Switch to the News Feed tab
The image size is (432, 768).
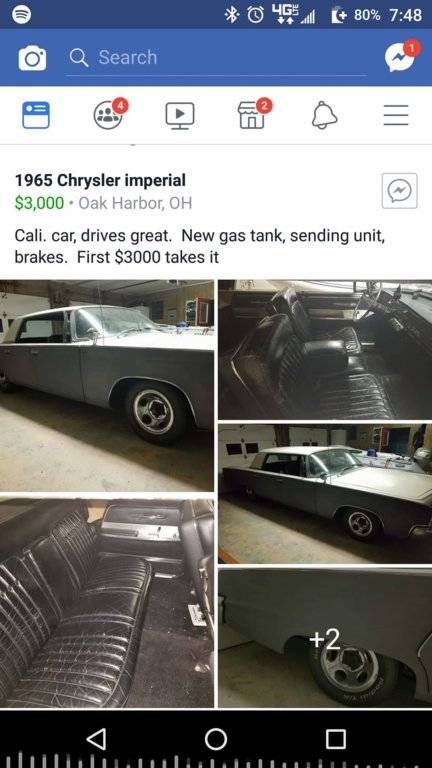[36, 115]
